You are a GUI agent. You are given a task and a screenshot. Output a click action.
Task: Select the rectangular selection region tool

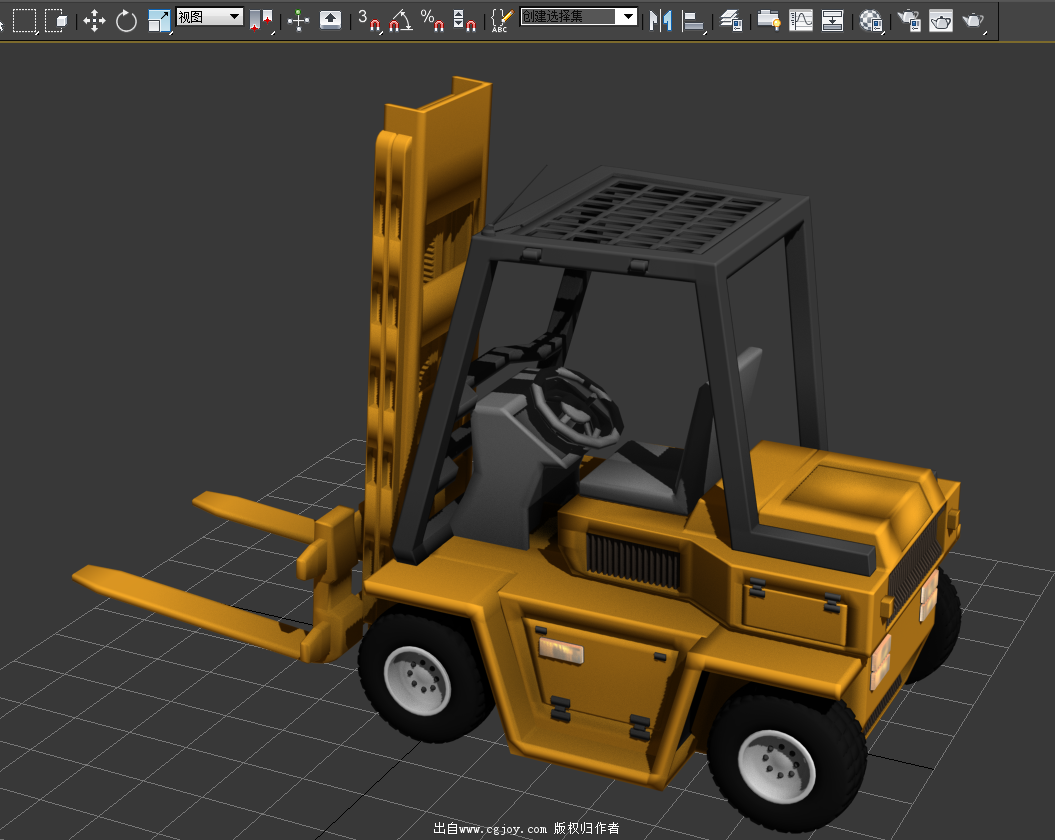(24, 20)
